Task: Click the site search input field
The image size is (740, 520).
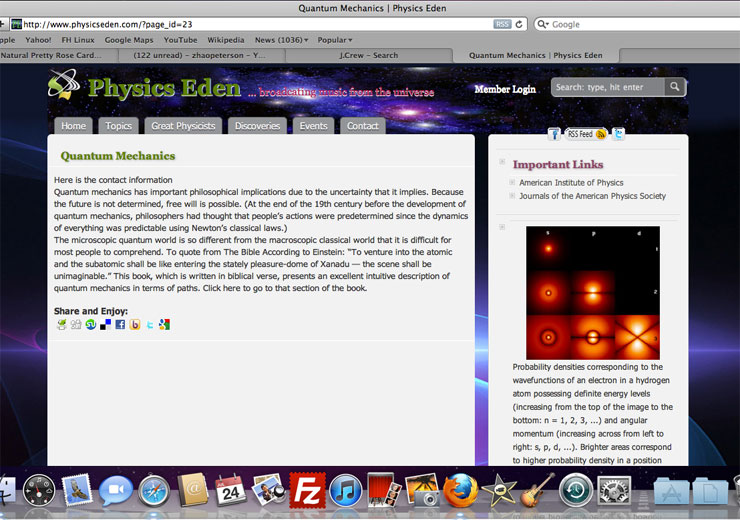Action: [608, 87]
